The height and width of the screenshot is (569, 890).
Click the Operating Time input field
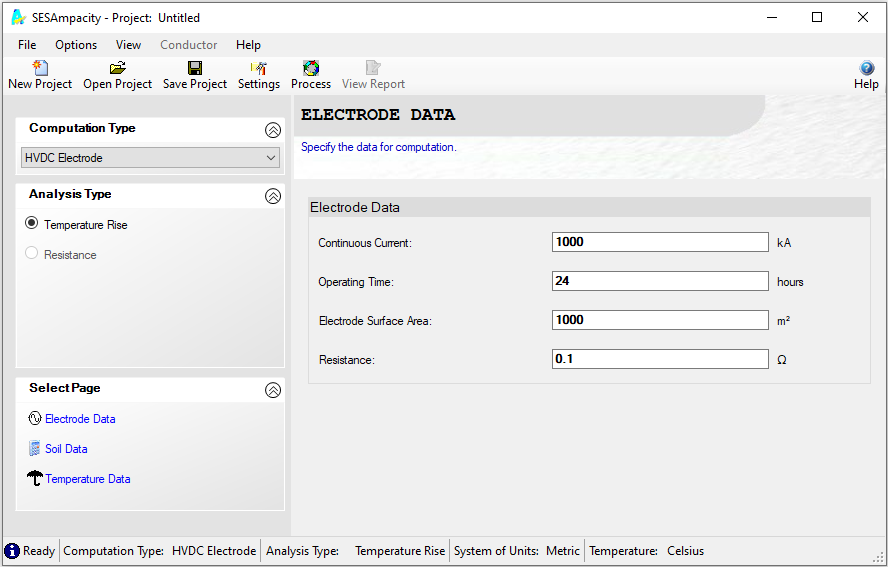(660, 281)
